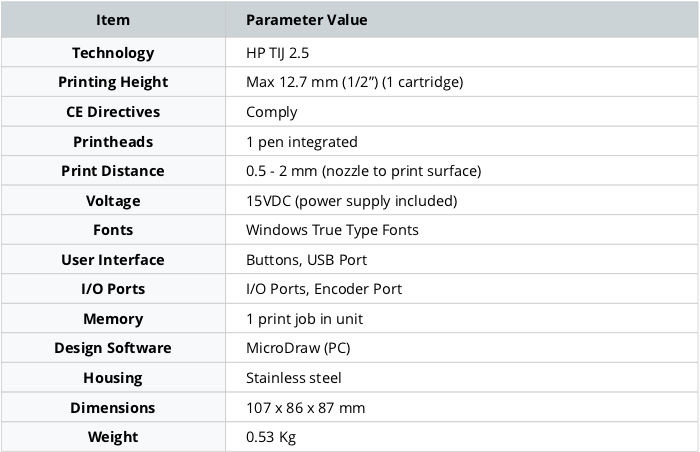Click Windows True Type Fonts text
The image size is (700, 452).
(x=332, y=230)
